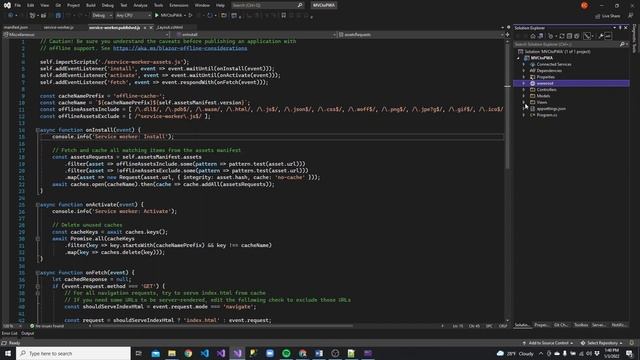Open the Extensions menu

[178, 5]
